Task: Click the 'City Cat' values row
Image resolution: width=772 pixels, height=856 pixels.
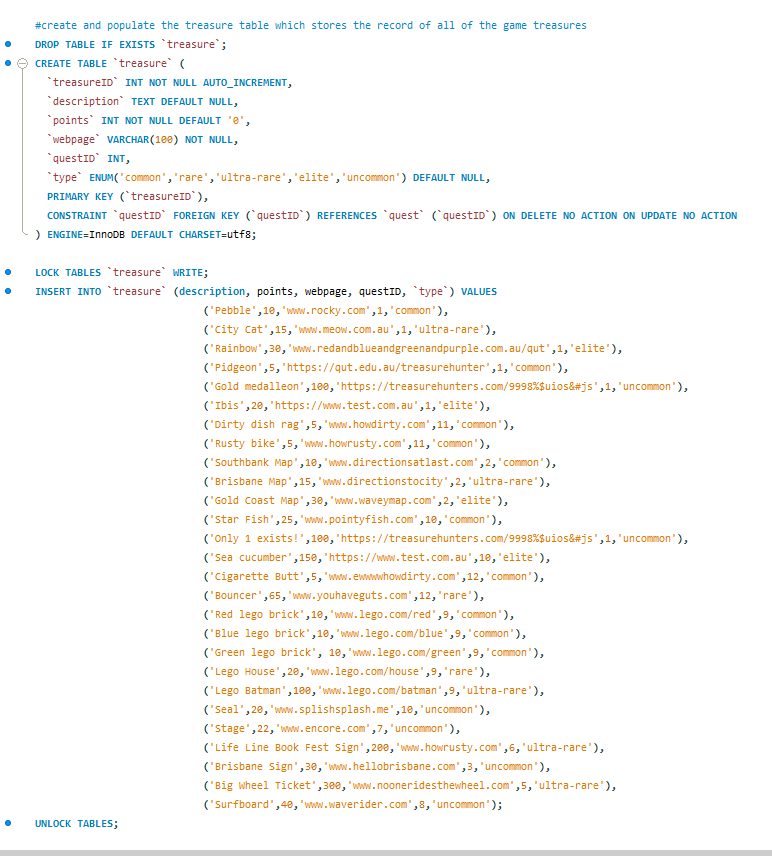Action: [x=350, y=329]
